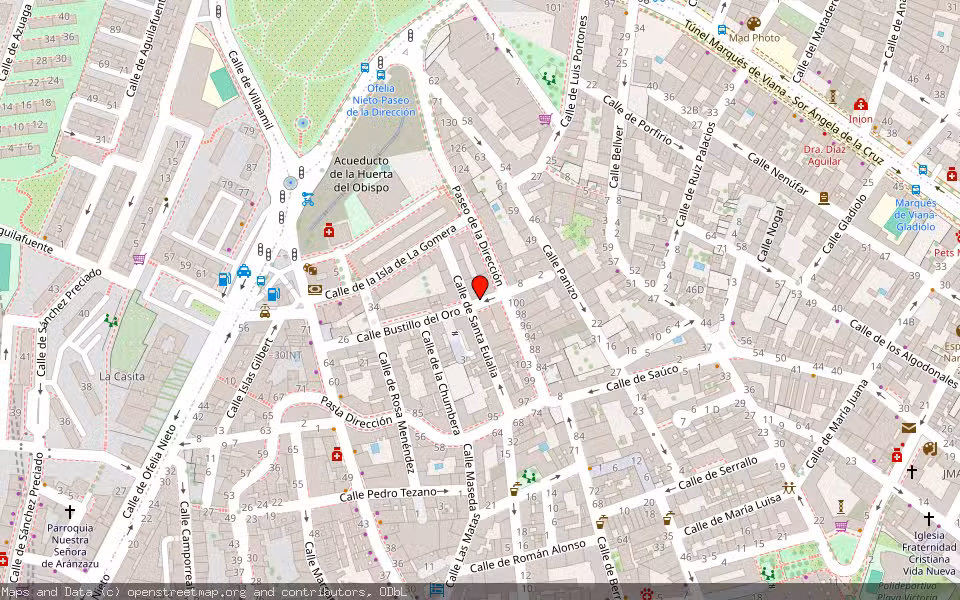The width and height of the screenshot is (960, 600).
Task: Open the openstreetmap.org attribution link
Action: (x=186, y=592)
